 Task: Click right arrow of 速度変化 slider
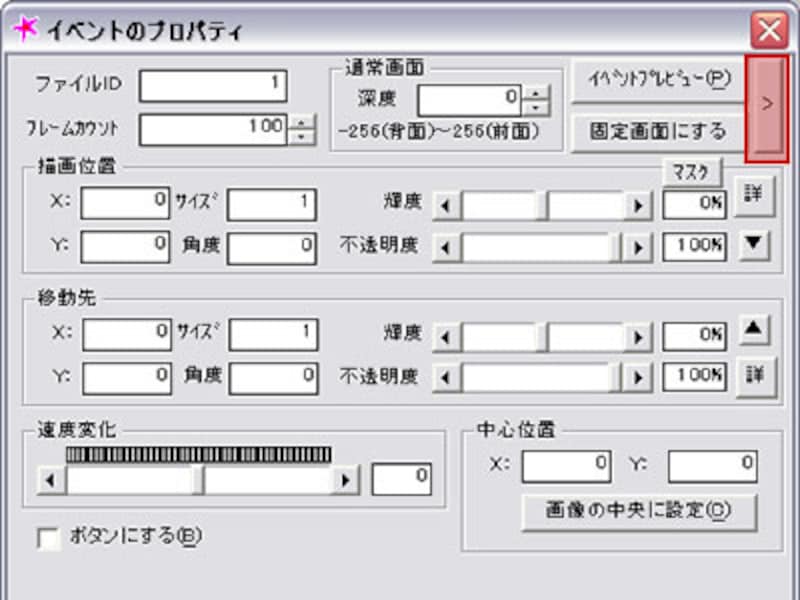click(346, 481)
